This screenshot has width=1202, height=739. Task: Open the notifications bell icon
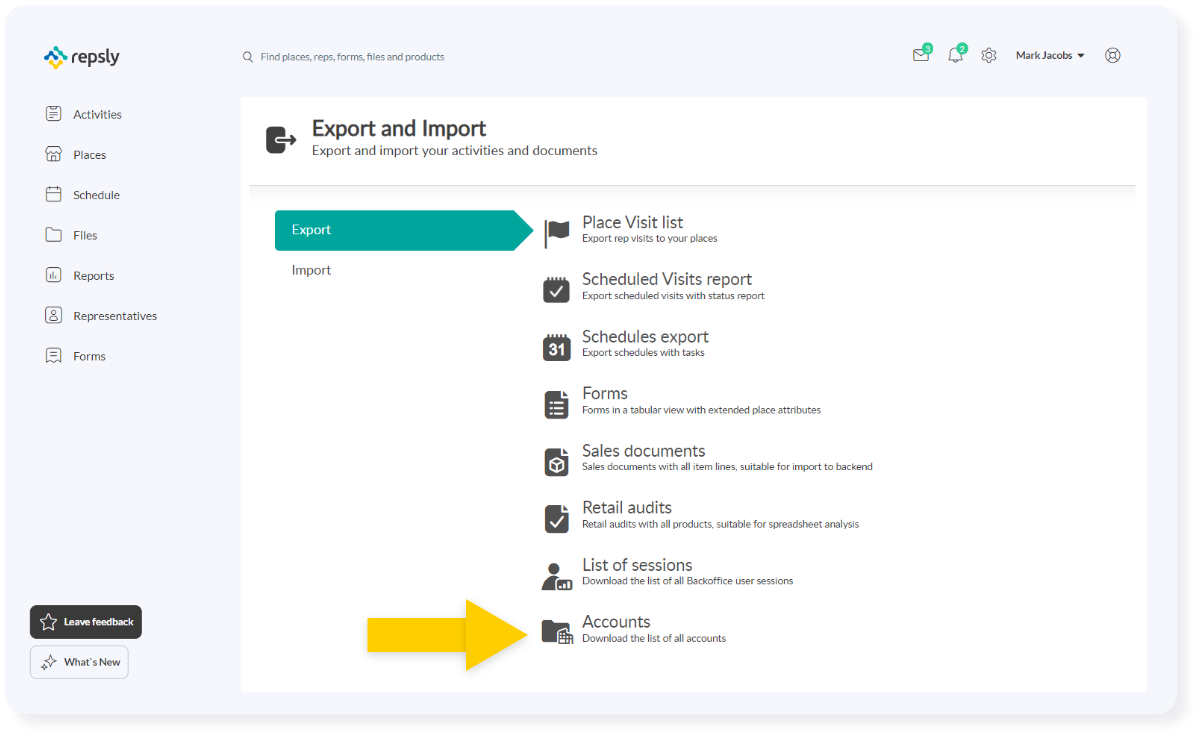coord(956,55)
